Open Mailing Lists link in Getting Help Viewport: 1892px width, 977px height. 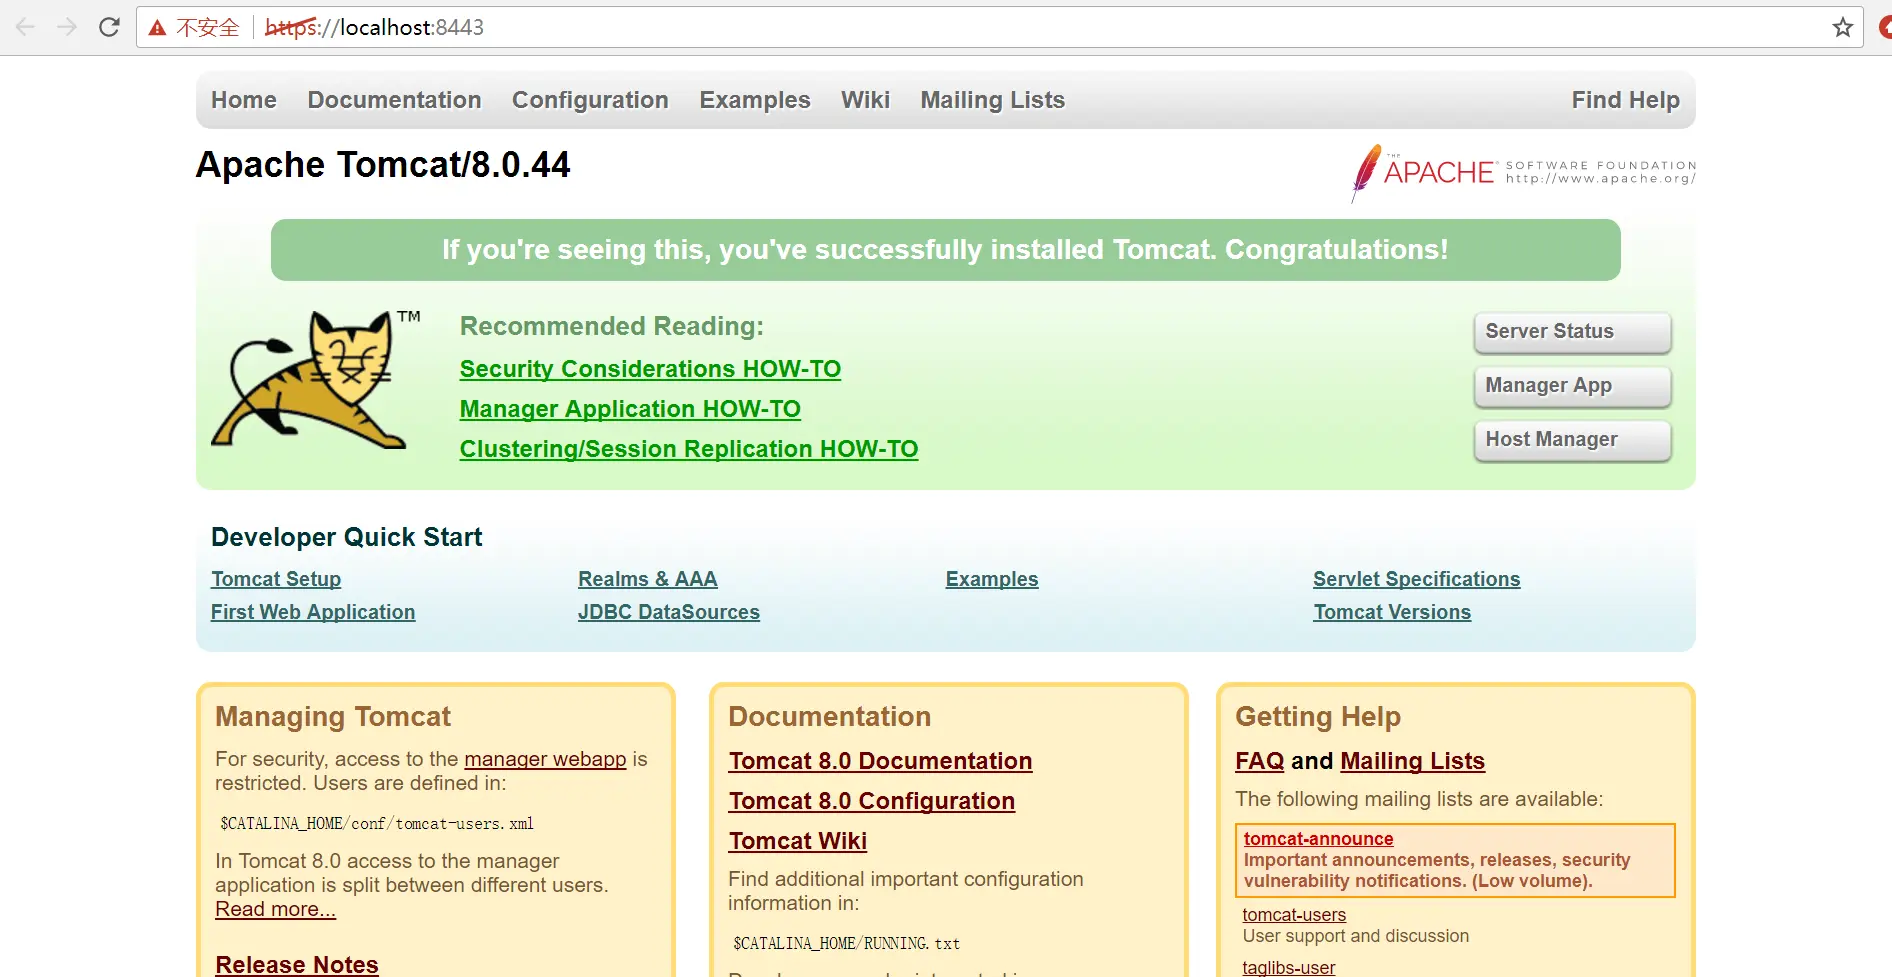coord(1412,761)
